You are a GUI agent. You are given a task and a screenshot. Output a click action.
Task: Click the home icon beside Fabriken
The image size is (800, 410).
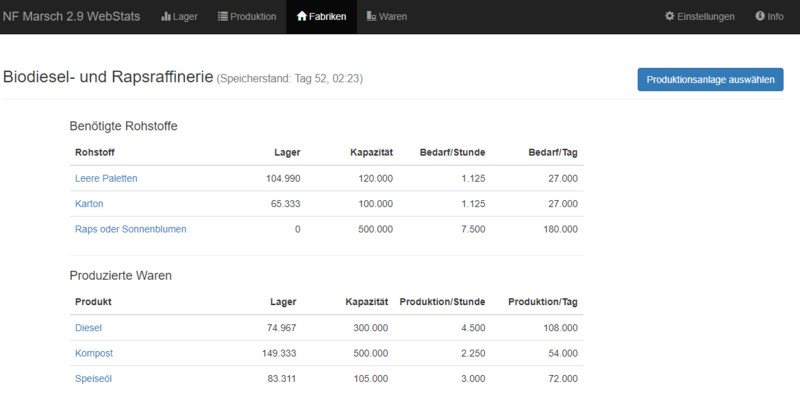coord(302,17)
